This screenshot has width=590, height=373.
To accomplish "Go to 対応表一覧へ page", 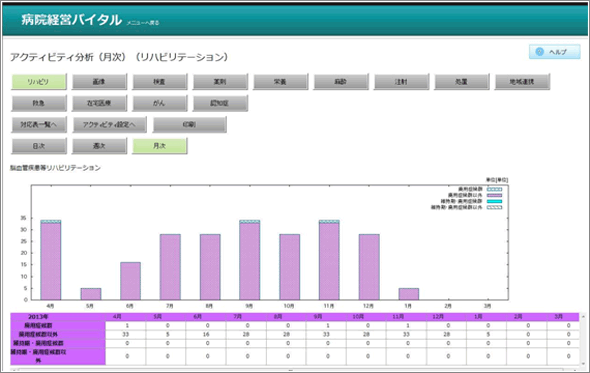I will coord(39,125).
